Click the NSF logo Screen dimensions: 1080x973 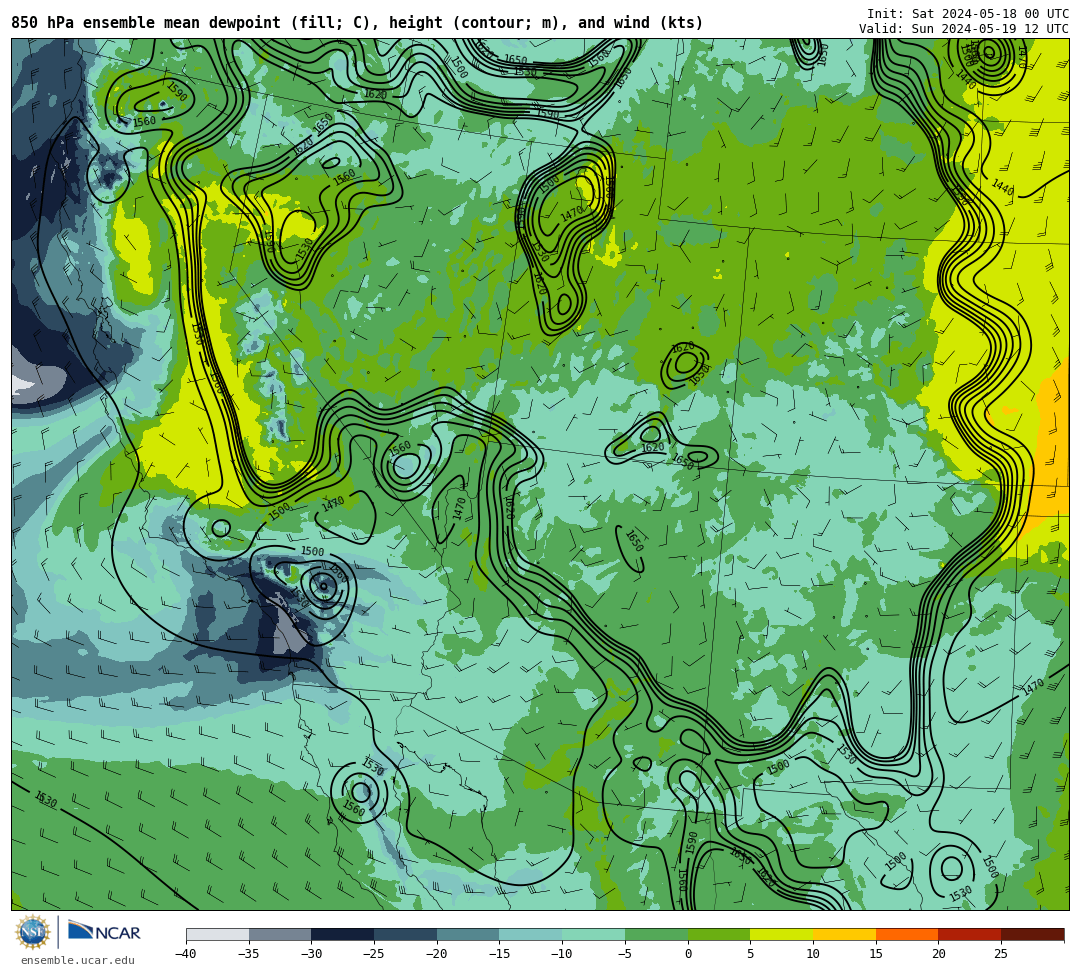pyautogui.click(x=32, y=932)
